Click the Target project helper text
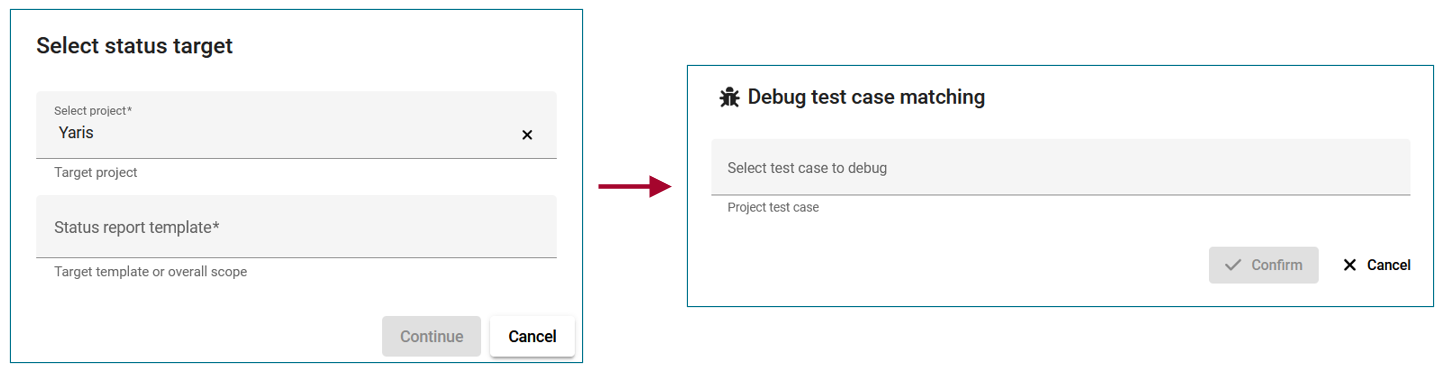Screen dimensions: 1447x374 [x=96, y=172]
